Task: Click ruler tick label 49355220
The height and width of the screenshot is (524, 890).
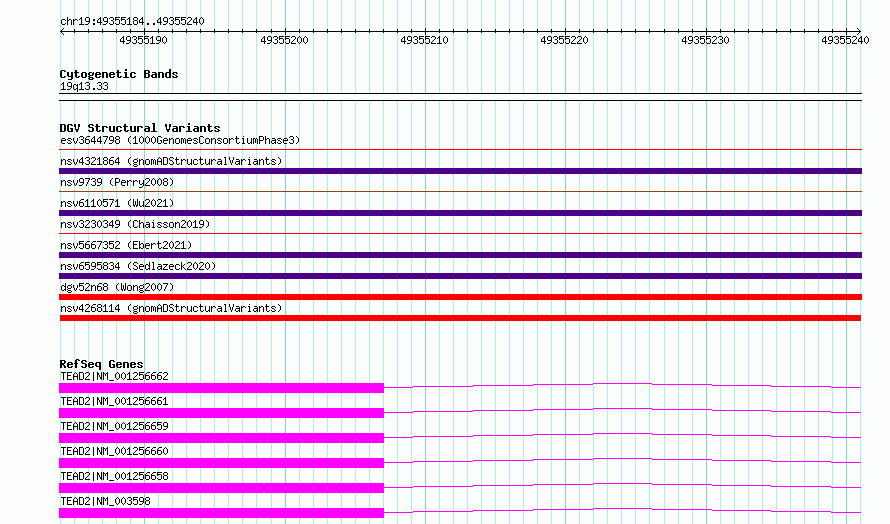Action: click(565, 40)
